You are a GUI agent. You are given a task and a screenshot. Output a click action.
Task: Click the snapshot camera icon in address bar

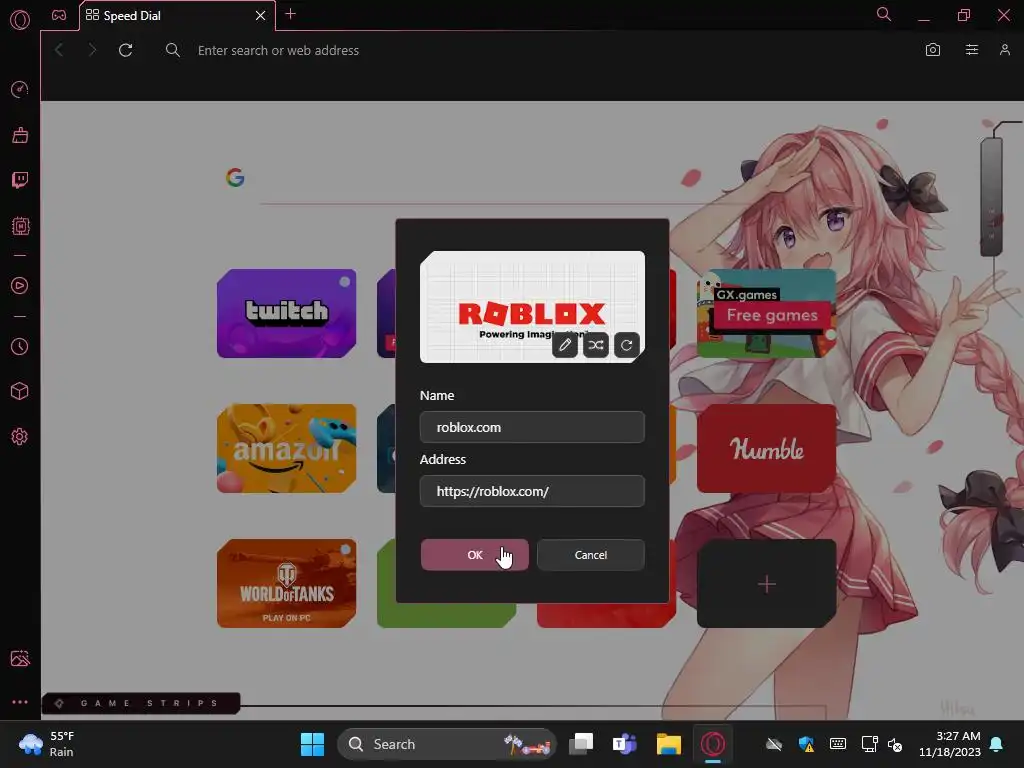pos(933,50)
